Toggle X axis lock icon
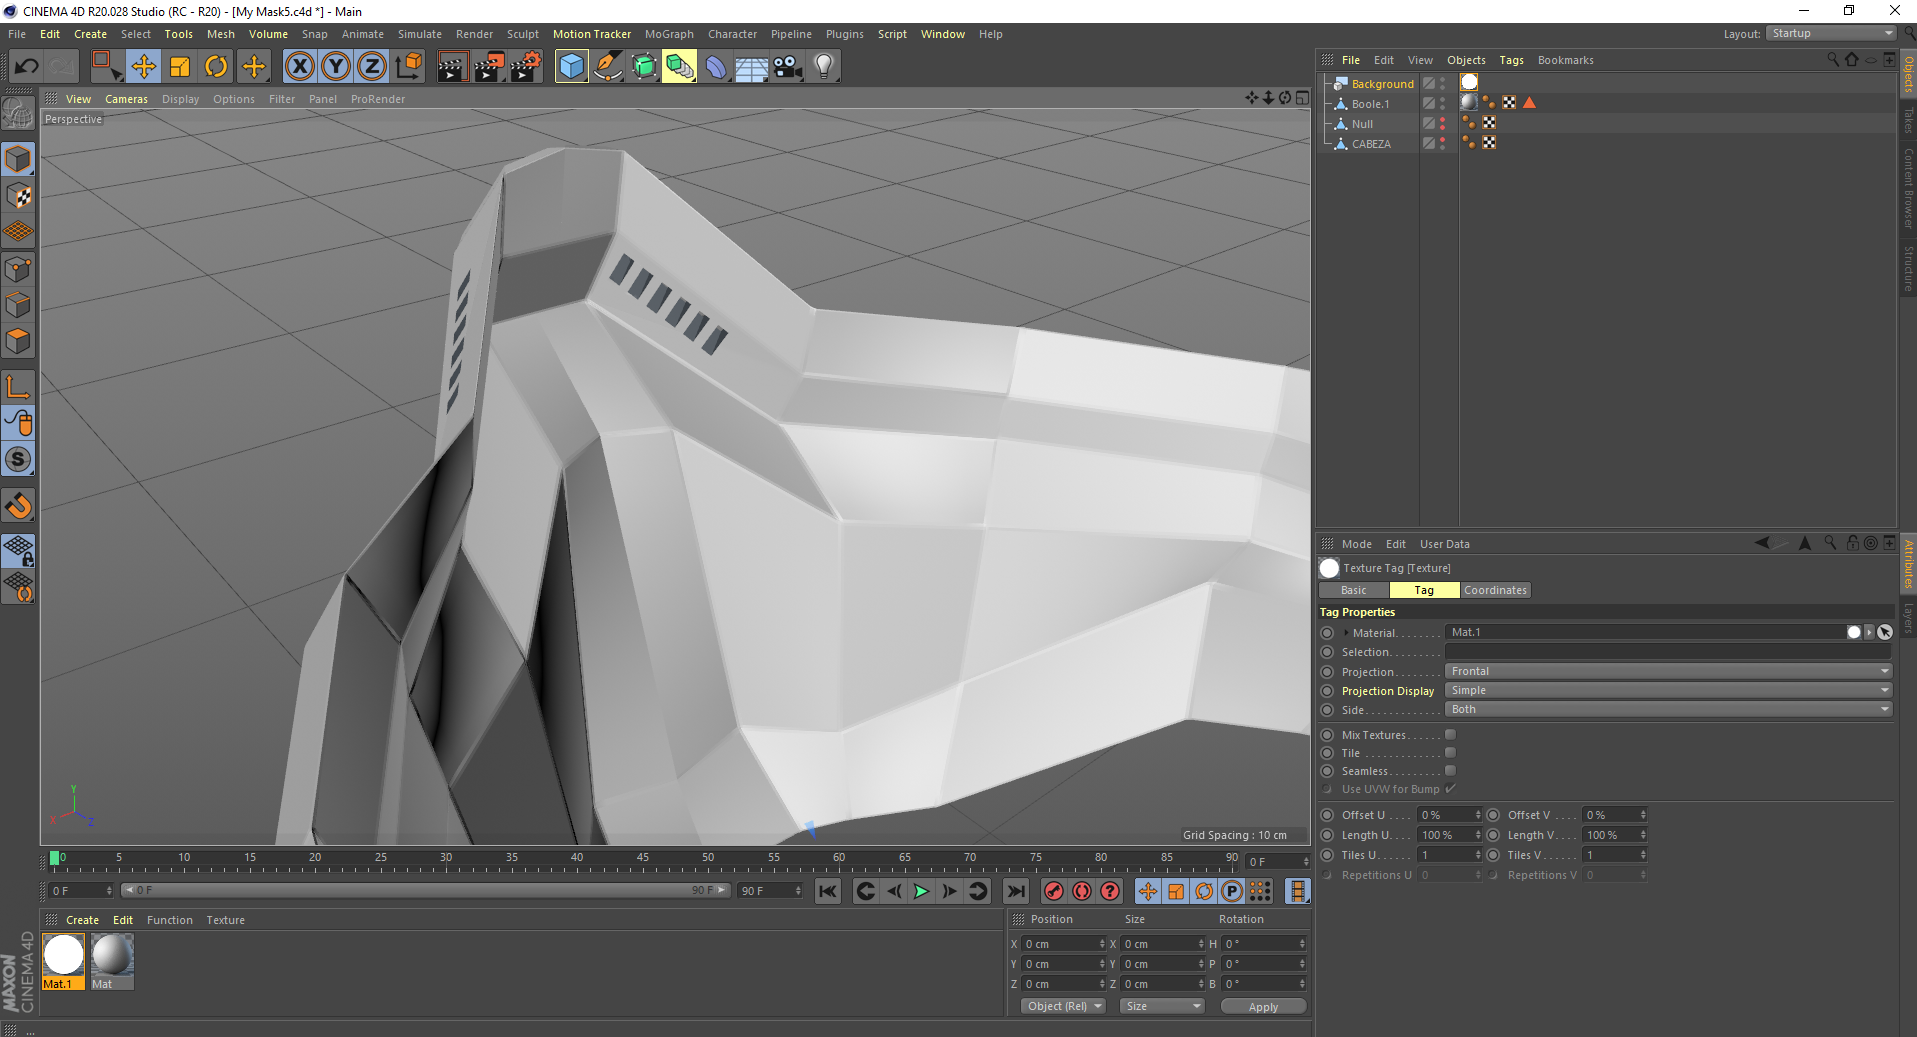Image resolution: width=1917 pixels, height=1037 pixels. point(299,67)
